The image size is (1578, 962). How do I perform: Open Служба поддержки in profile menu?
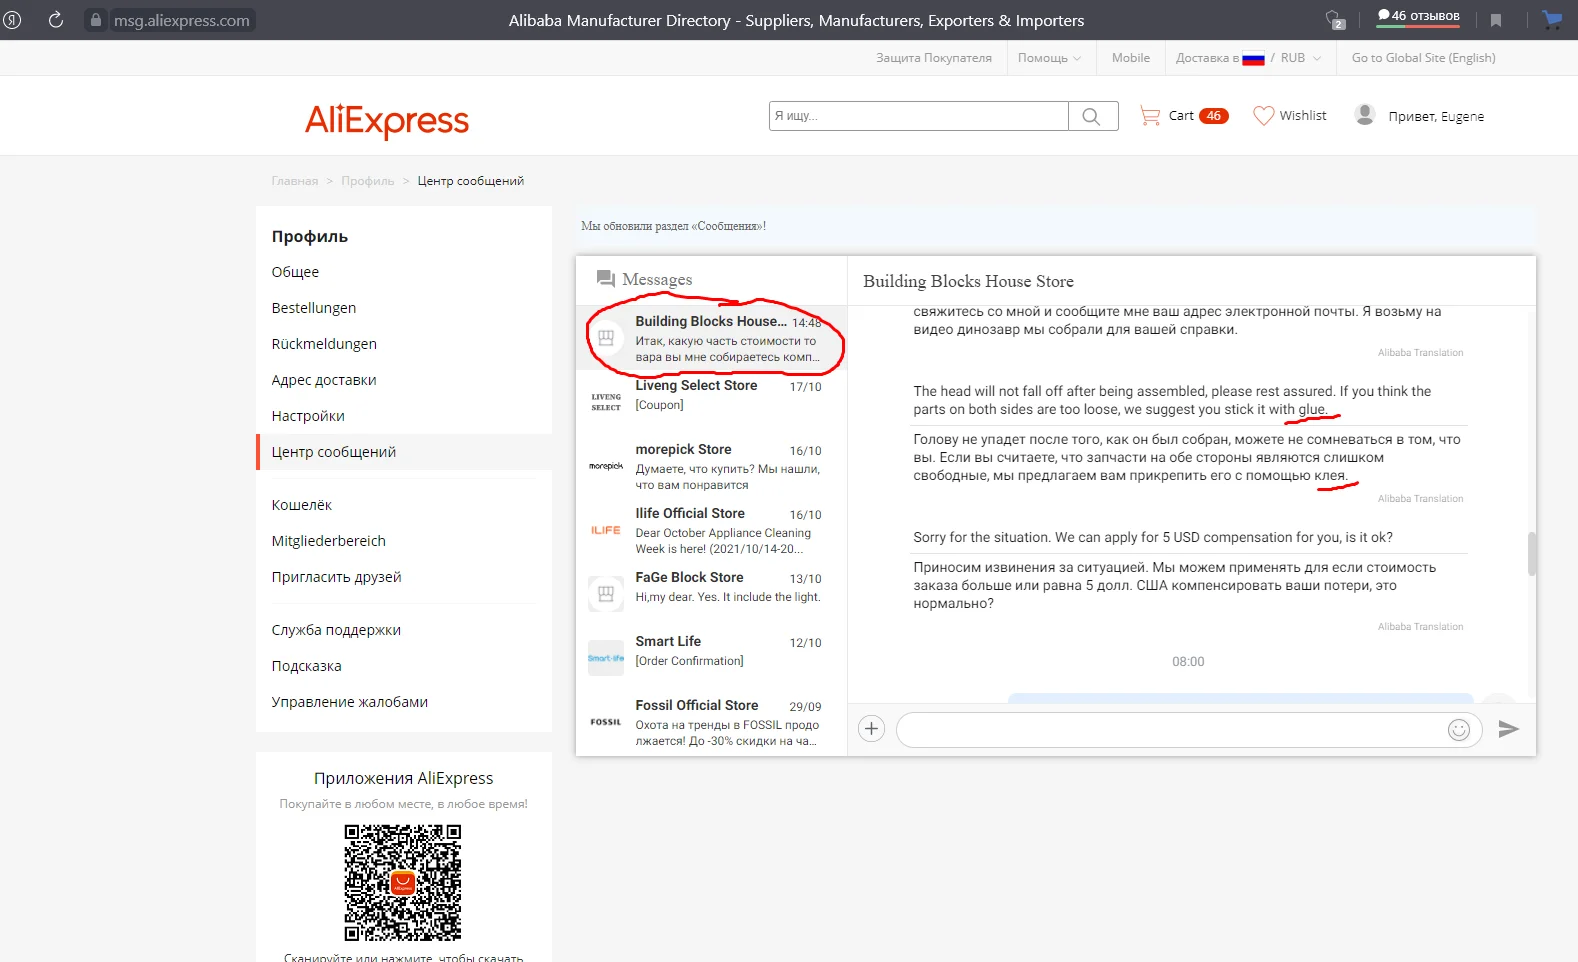[x=336, y=630]
